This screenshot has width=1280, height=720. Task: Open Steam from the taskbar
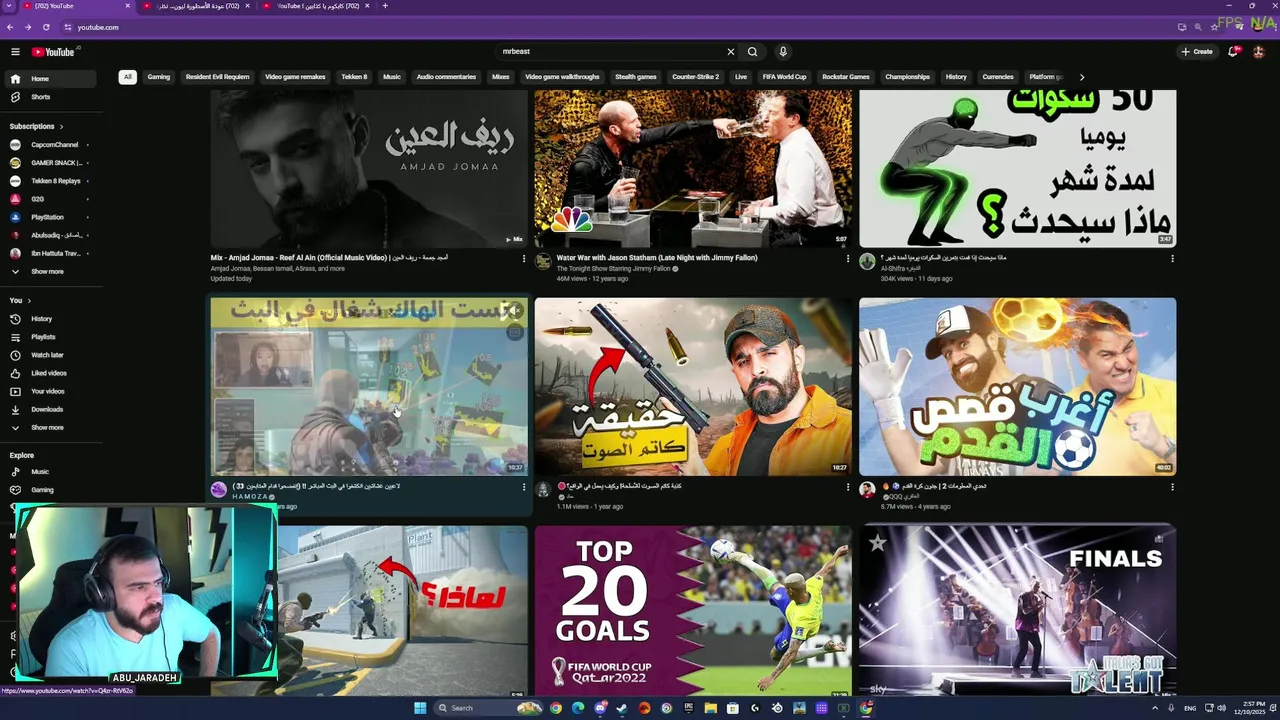(622, 708)
